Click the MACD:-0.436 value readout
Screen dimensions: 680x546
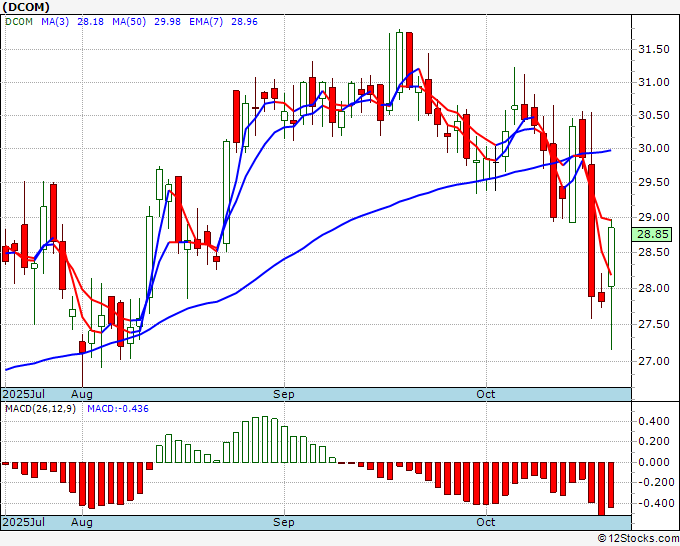[x=118, y=409]
